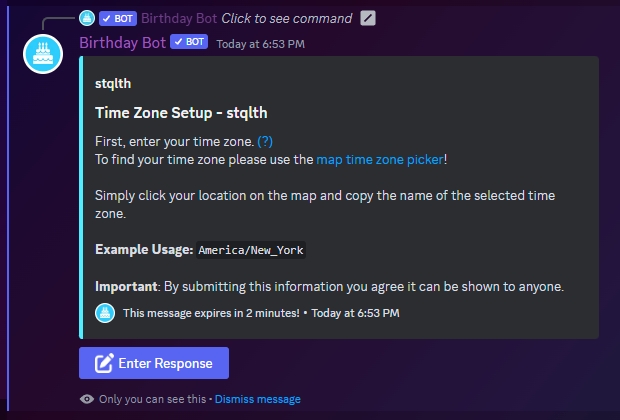The width and height of the screenshot is (620, 420).
Task: Click the eye icon beside 'Only you can see this'
Action: (x=88, y=399)
